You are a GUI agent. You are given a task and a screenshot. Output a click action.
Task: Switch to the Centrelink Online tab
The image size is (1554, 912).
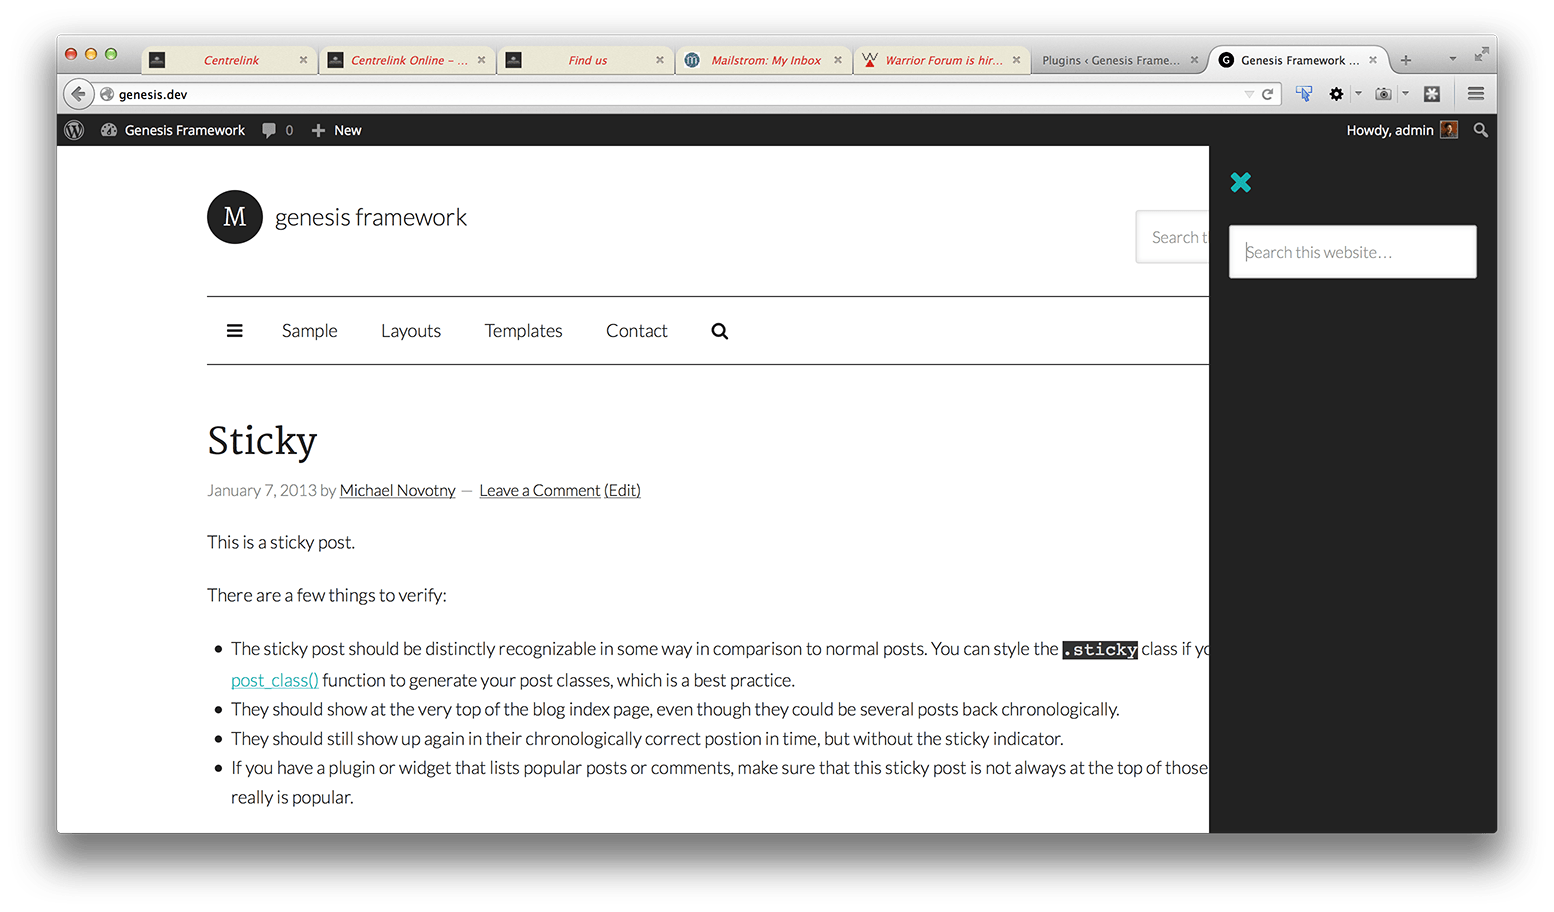pyautogui.click(x=406, y=60)
